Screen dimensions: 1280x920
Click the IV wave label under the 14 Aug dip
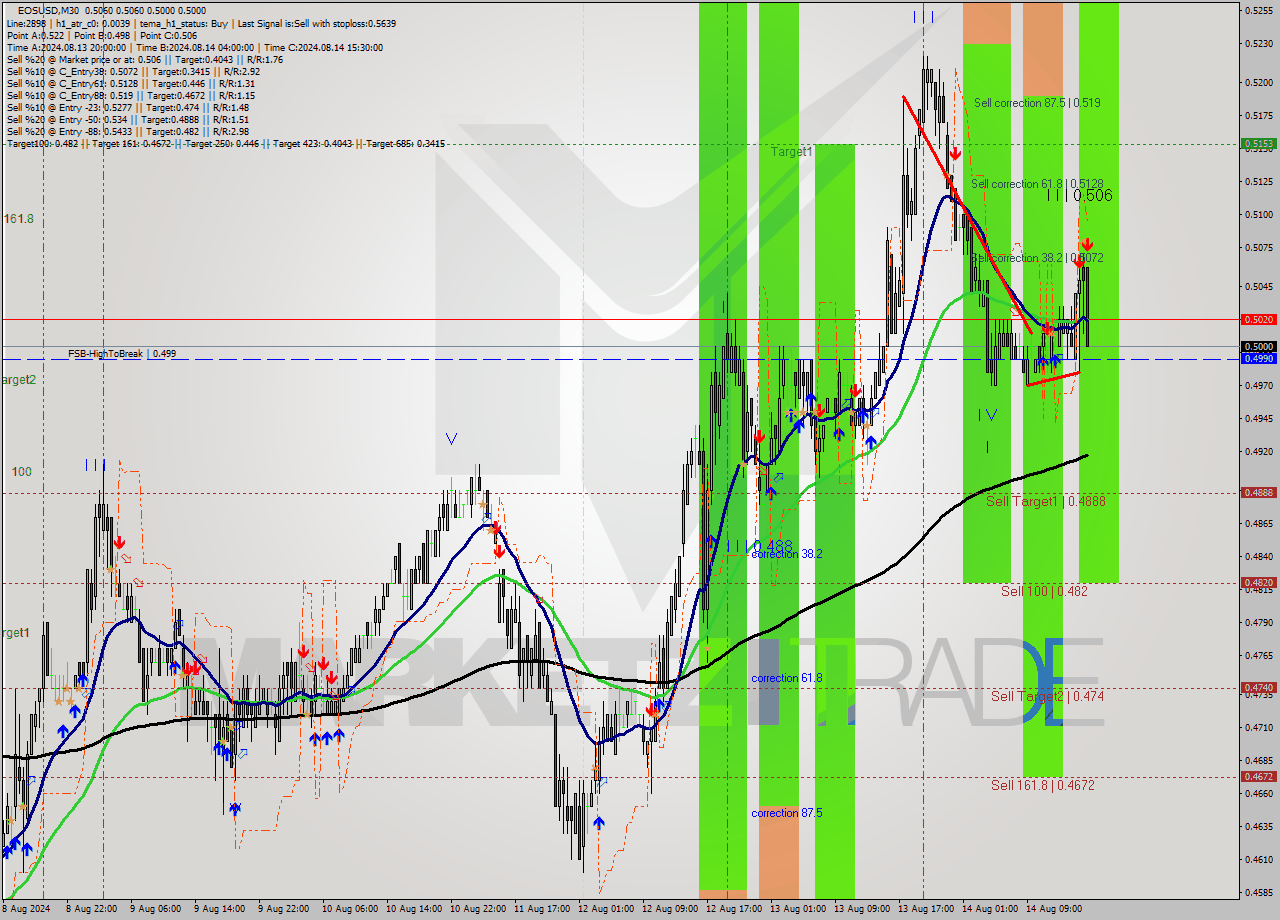pos(988,414)
